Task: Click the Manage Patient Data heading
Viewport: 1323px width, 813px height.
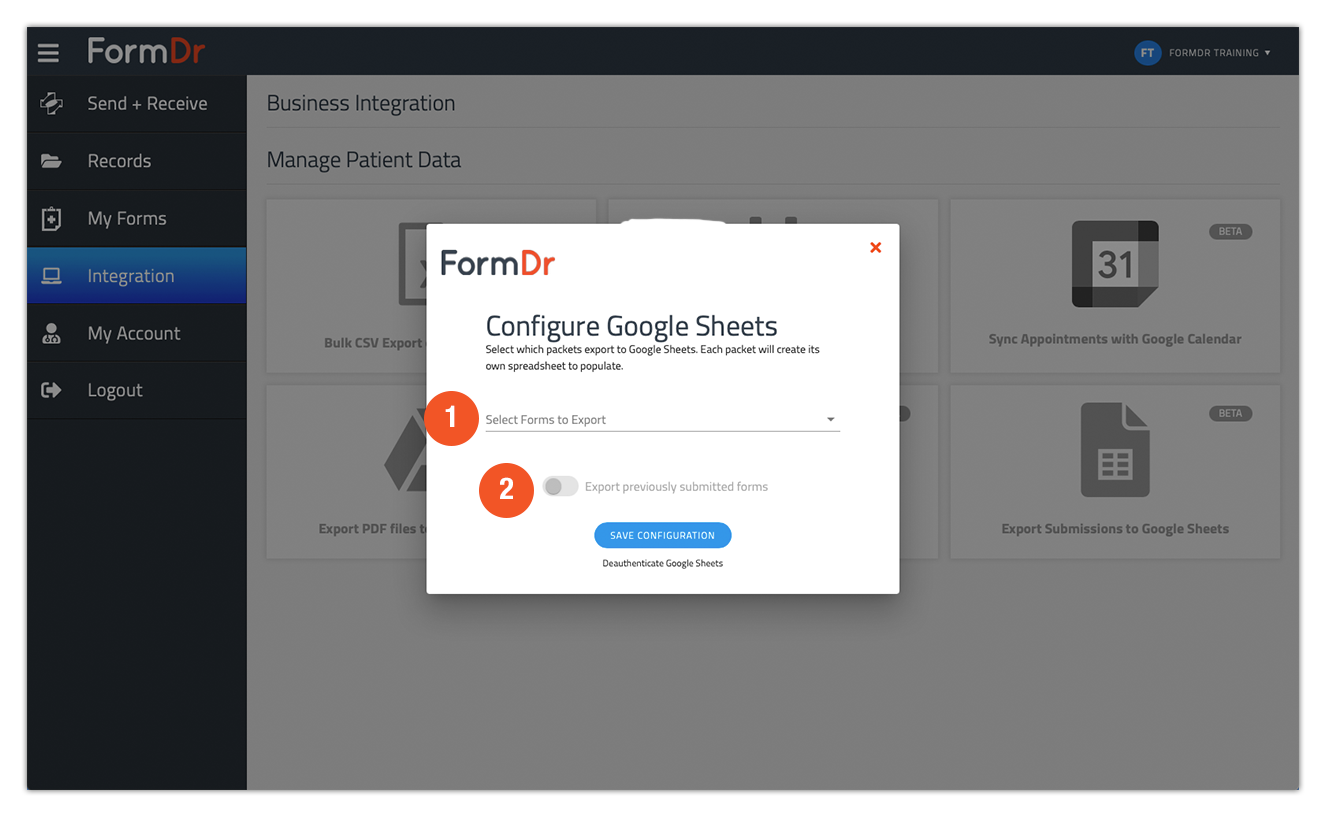Action: tap(364, 160)
